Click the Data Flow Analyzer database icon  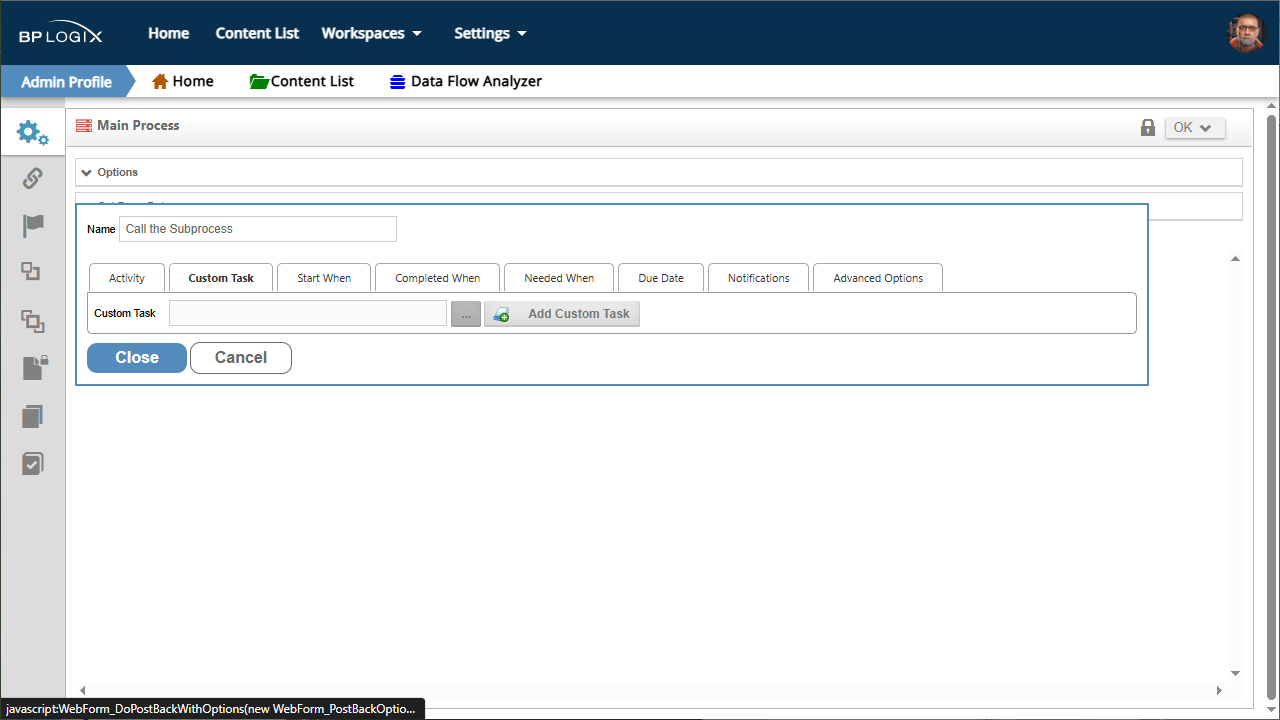[398, 82]
